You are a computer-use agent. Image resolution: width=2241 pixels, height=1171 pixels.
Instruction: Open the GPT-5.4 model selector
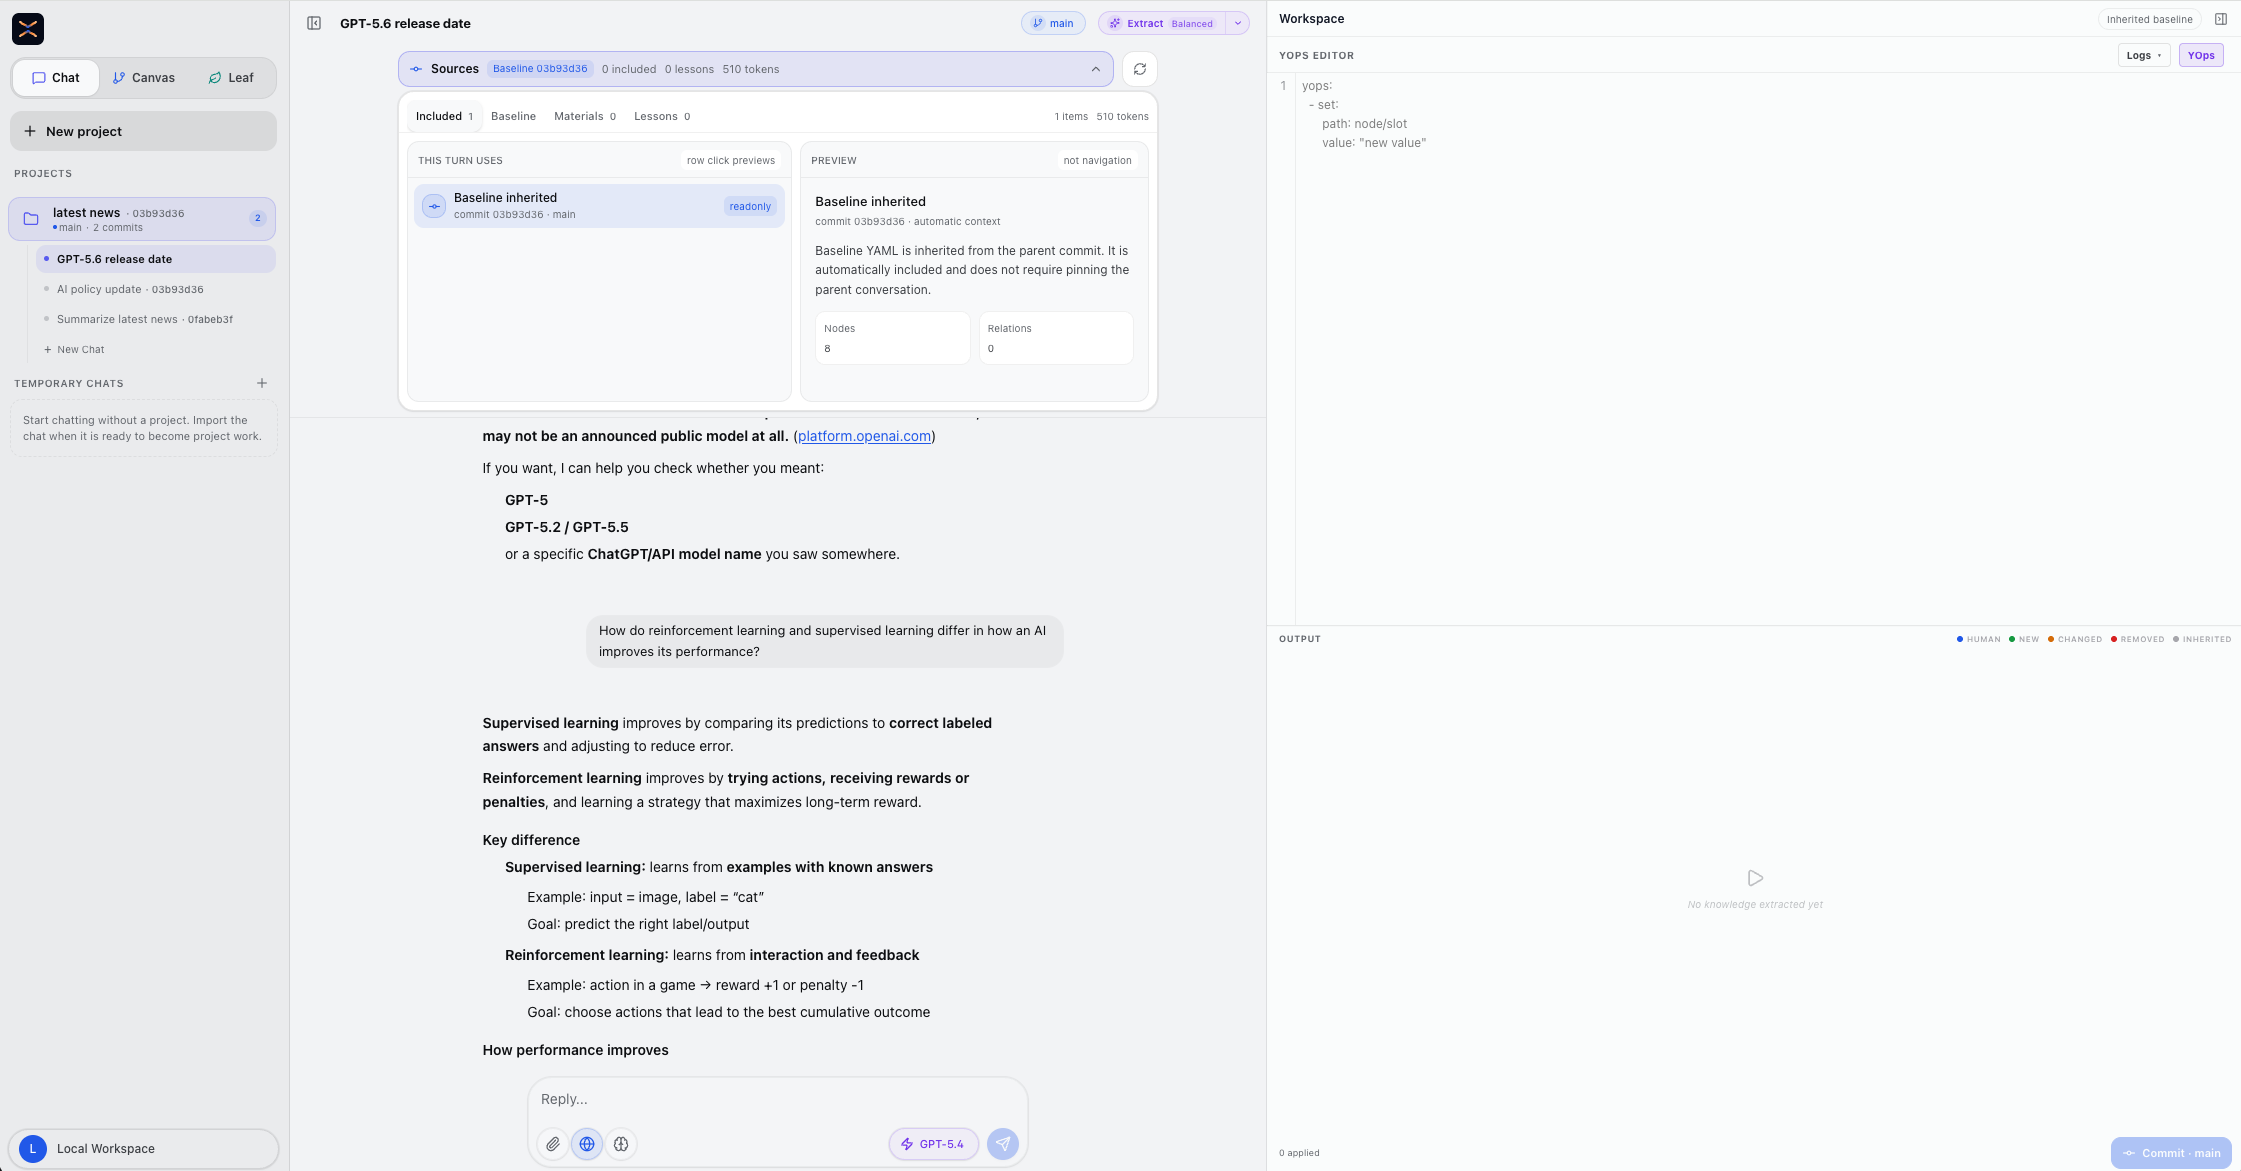tap(933, 1144)
